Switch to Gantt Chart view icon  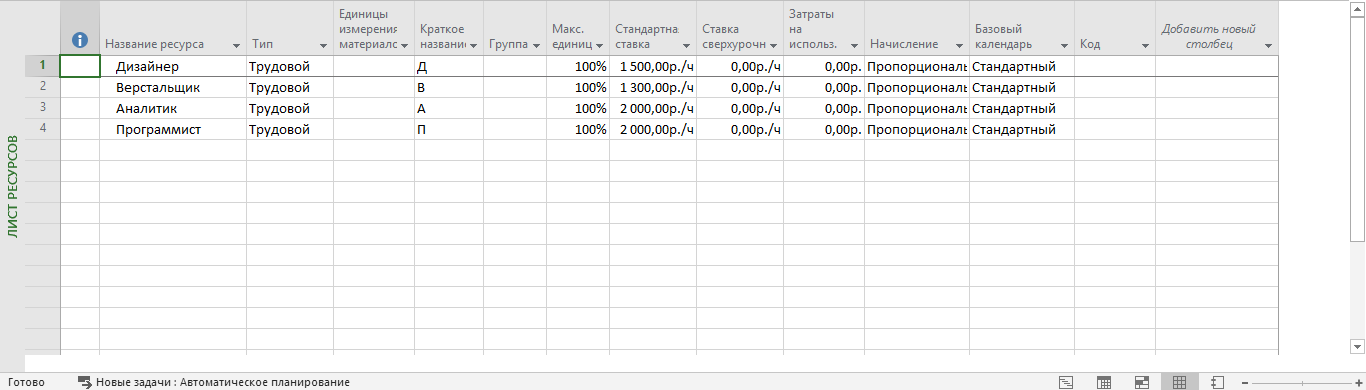[x=1066, y=382]
